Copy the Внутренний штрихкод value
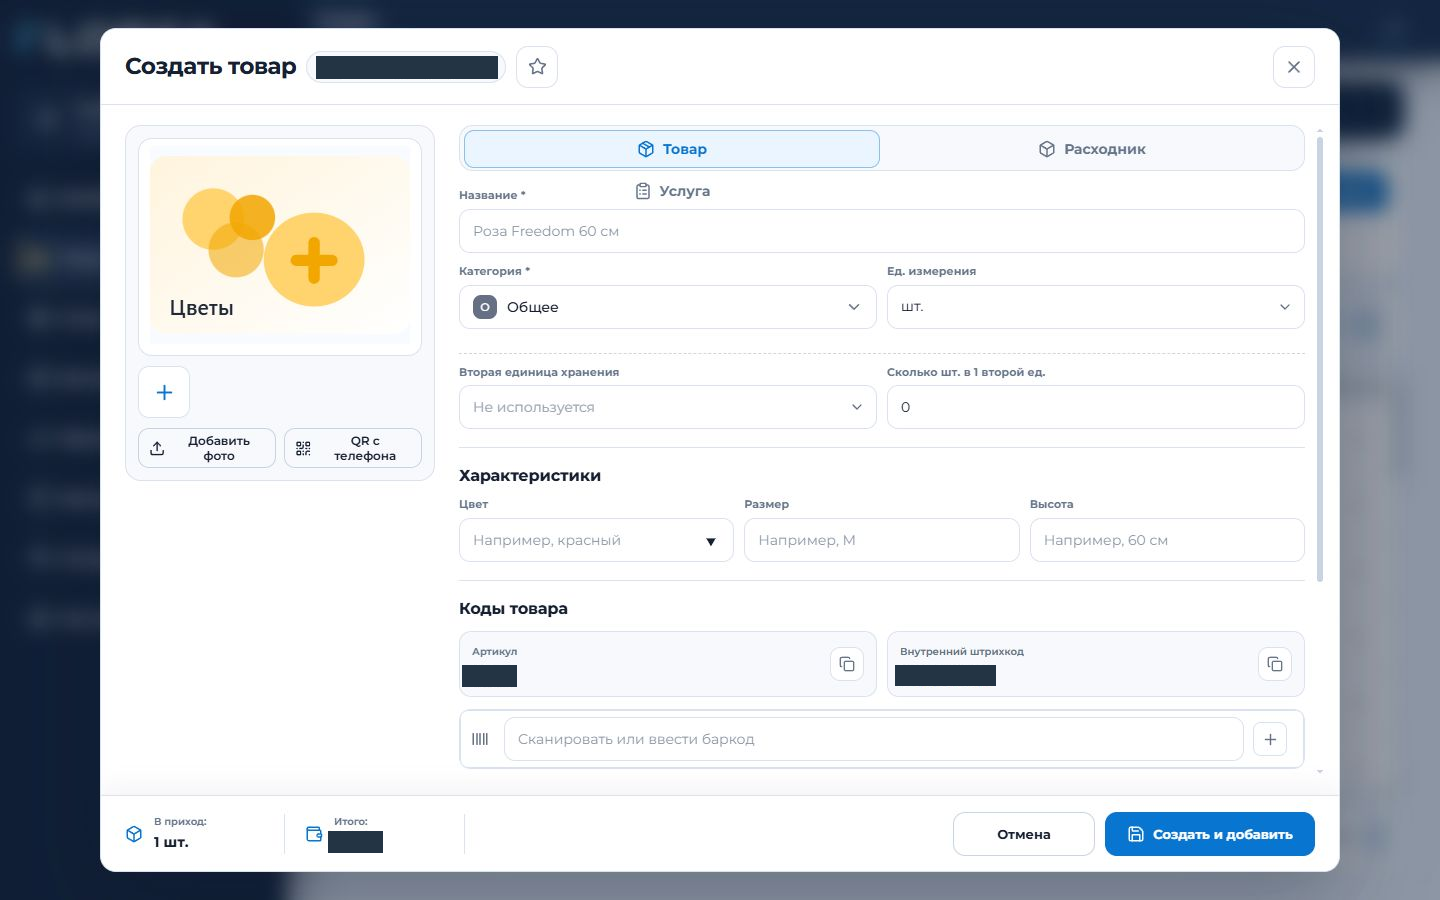The width and height of the screenshot is (1440, 900). coord(1275,664)
